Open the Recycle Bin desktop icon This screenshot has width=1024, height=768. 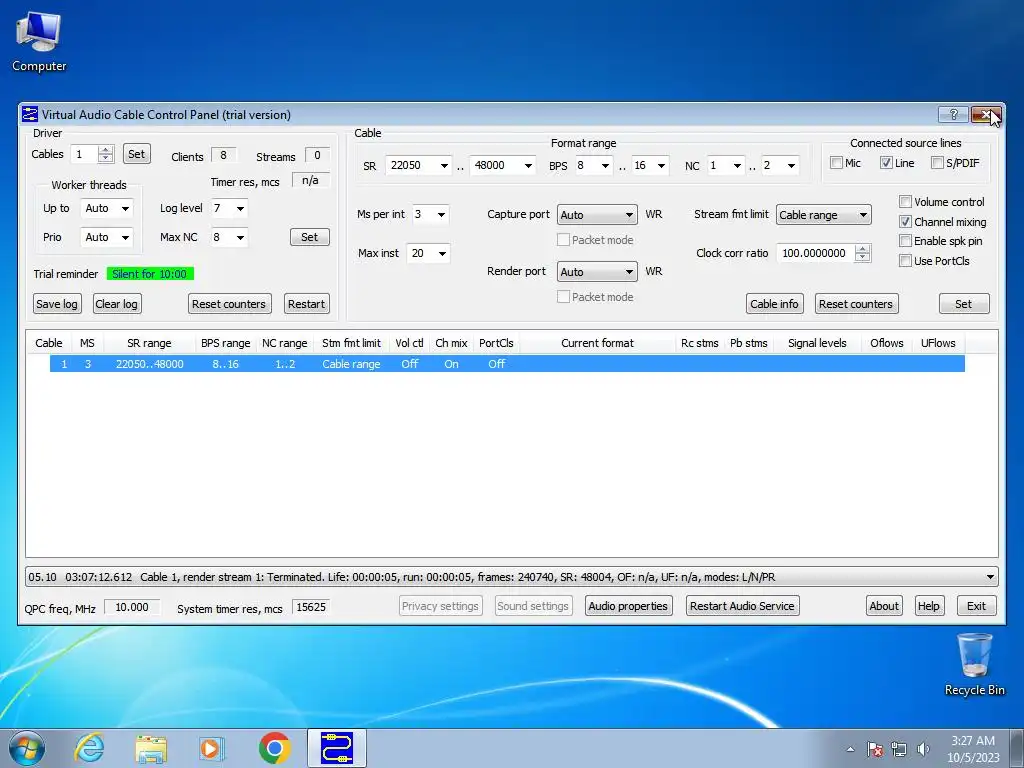[x=974, y=665]
